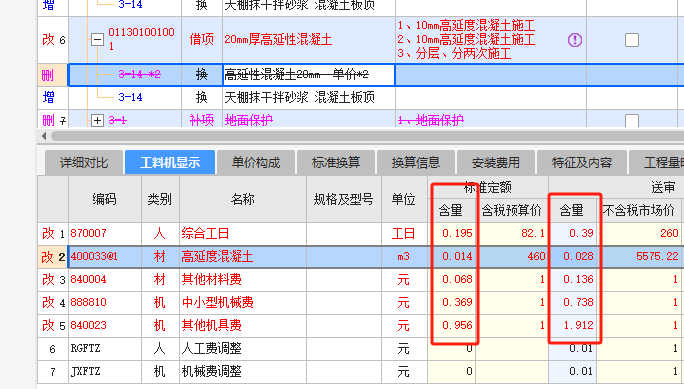Image resolution: width=684 pixels, height=389 pixels.
Task: Click the budget price cell 82.1
Action: (x=512, y=233)
